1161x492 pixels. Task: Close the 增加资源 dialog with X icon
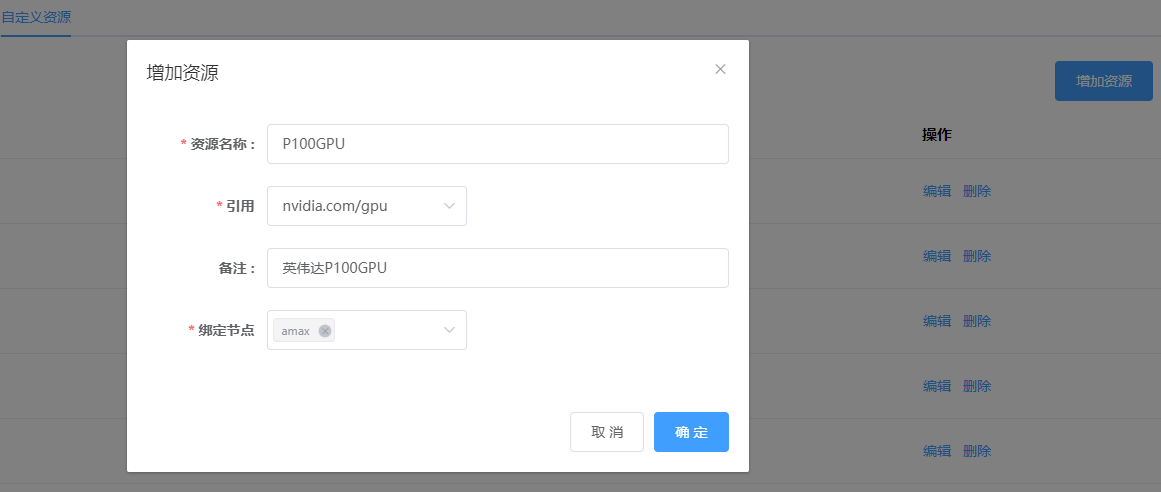720,69
